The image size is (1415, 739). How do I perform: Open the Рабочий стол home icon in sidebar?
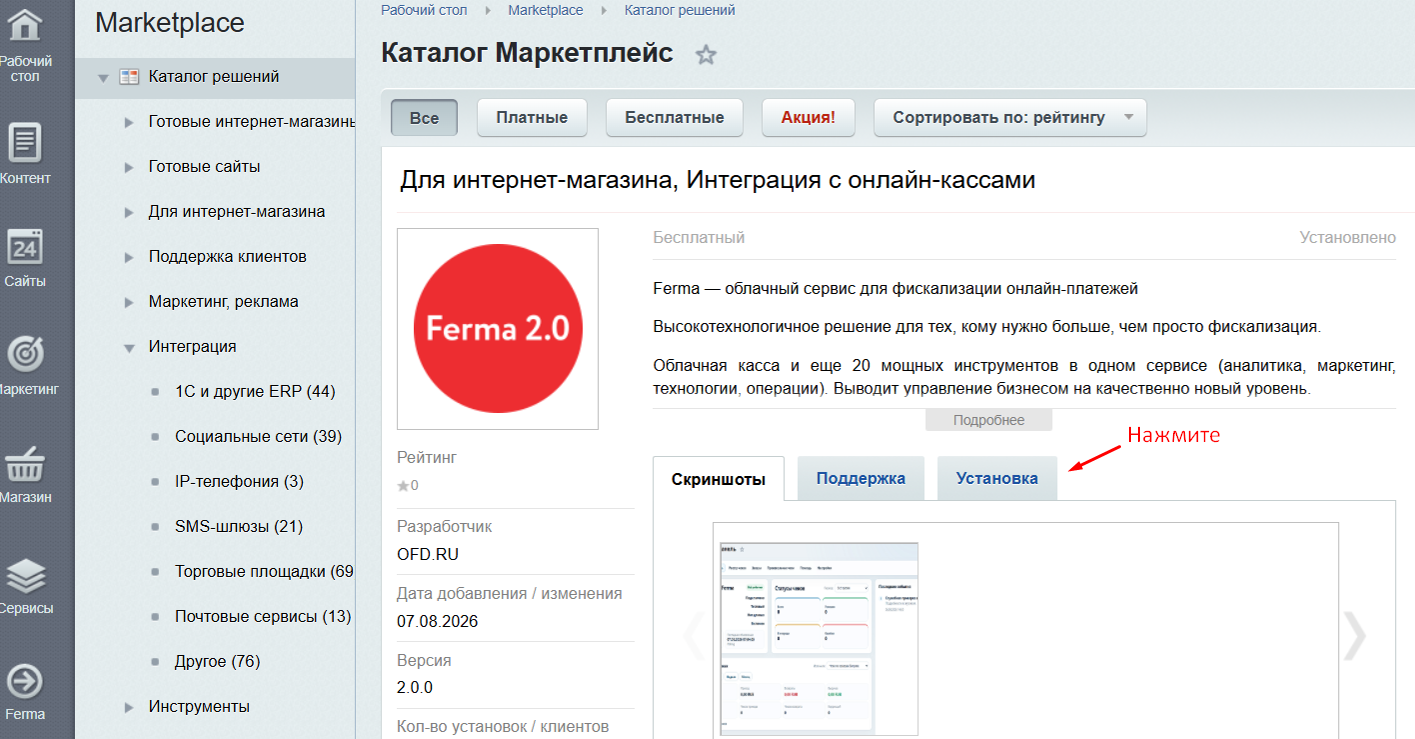point(25,25)
